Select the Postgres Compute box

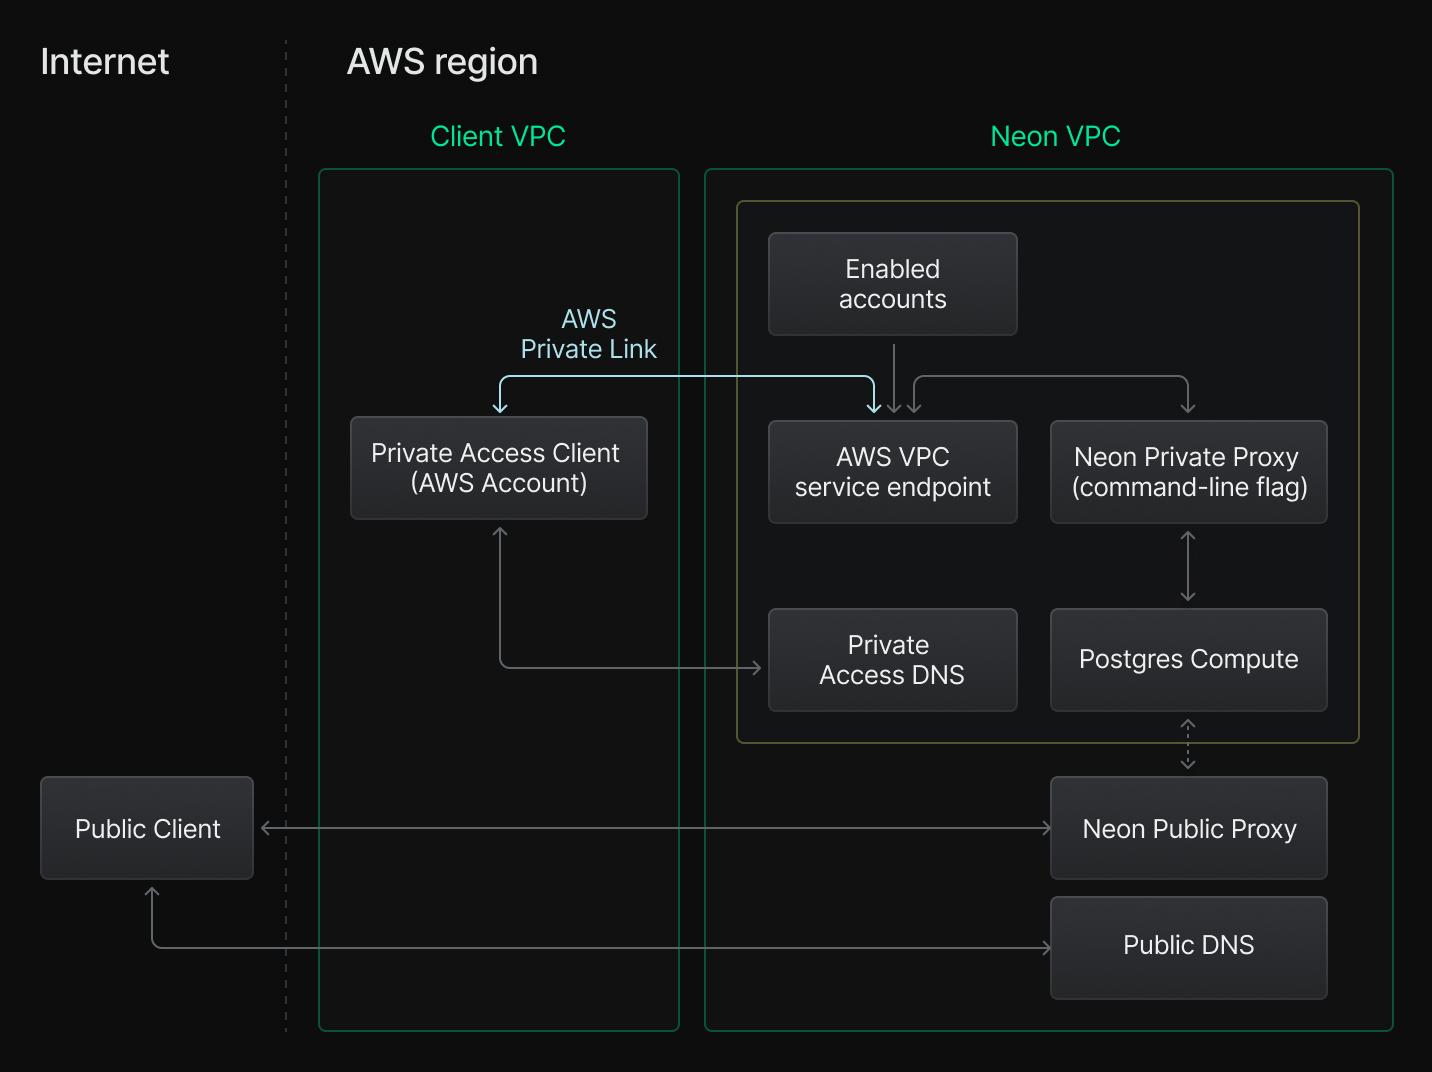(1188, 659)
